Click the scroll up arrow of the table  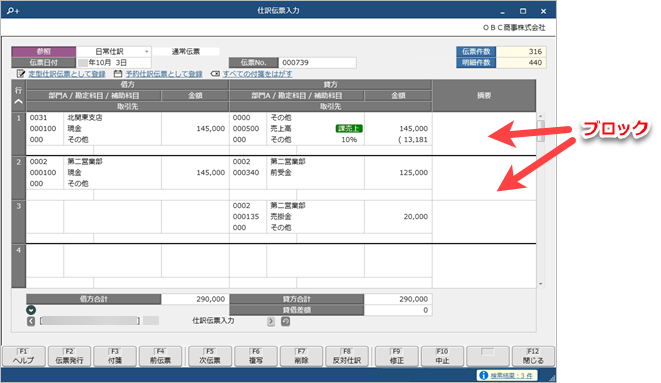pyautogui.click(x=540, y=116)
